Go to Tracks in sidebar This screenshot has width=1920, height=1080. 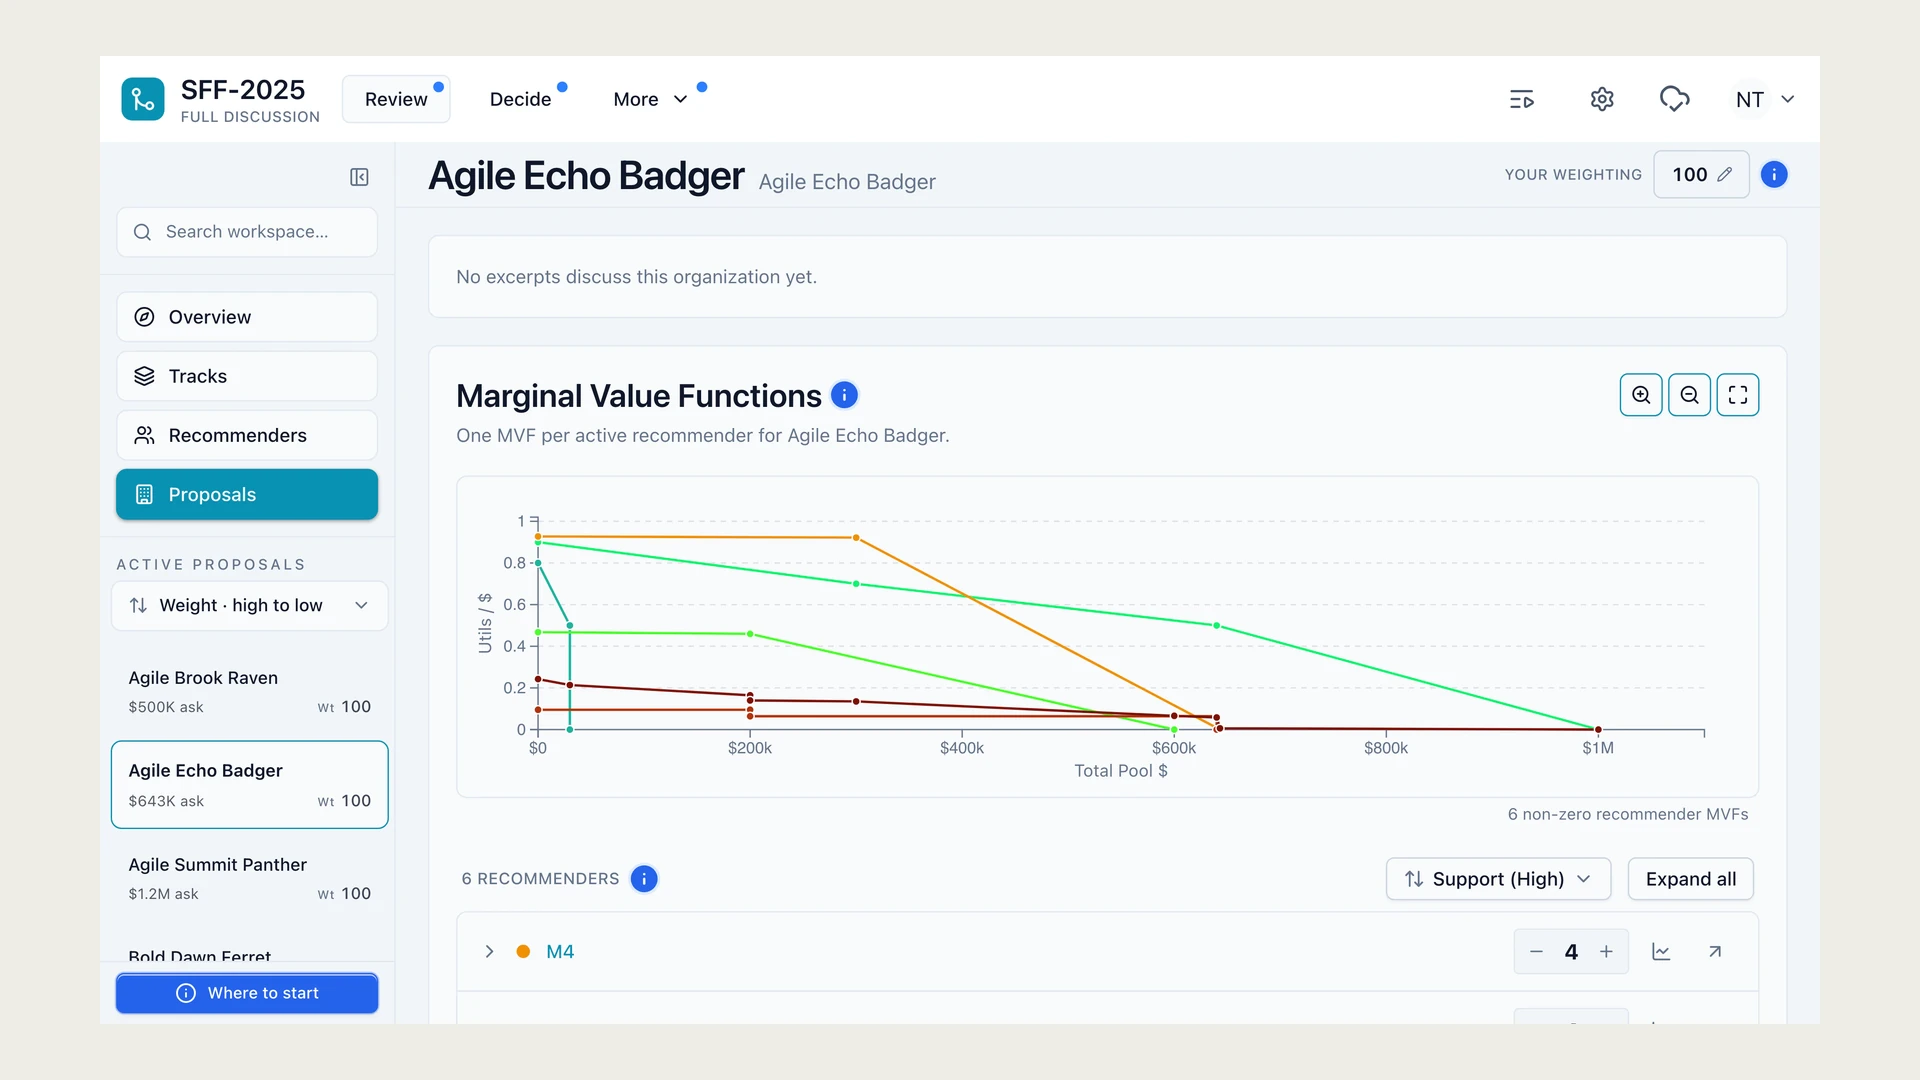[x=247, y=376]
